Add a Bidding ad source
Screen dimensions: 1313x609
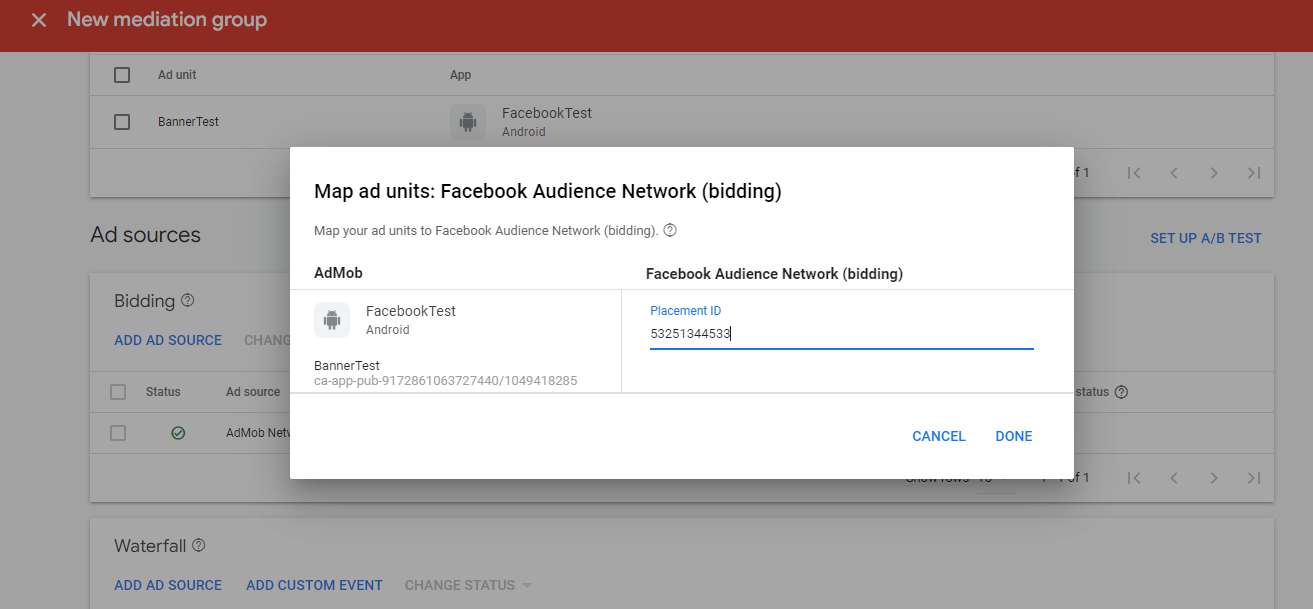(x=168, y=340)
